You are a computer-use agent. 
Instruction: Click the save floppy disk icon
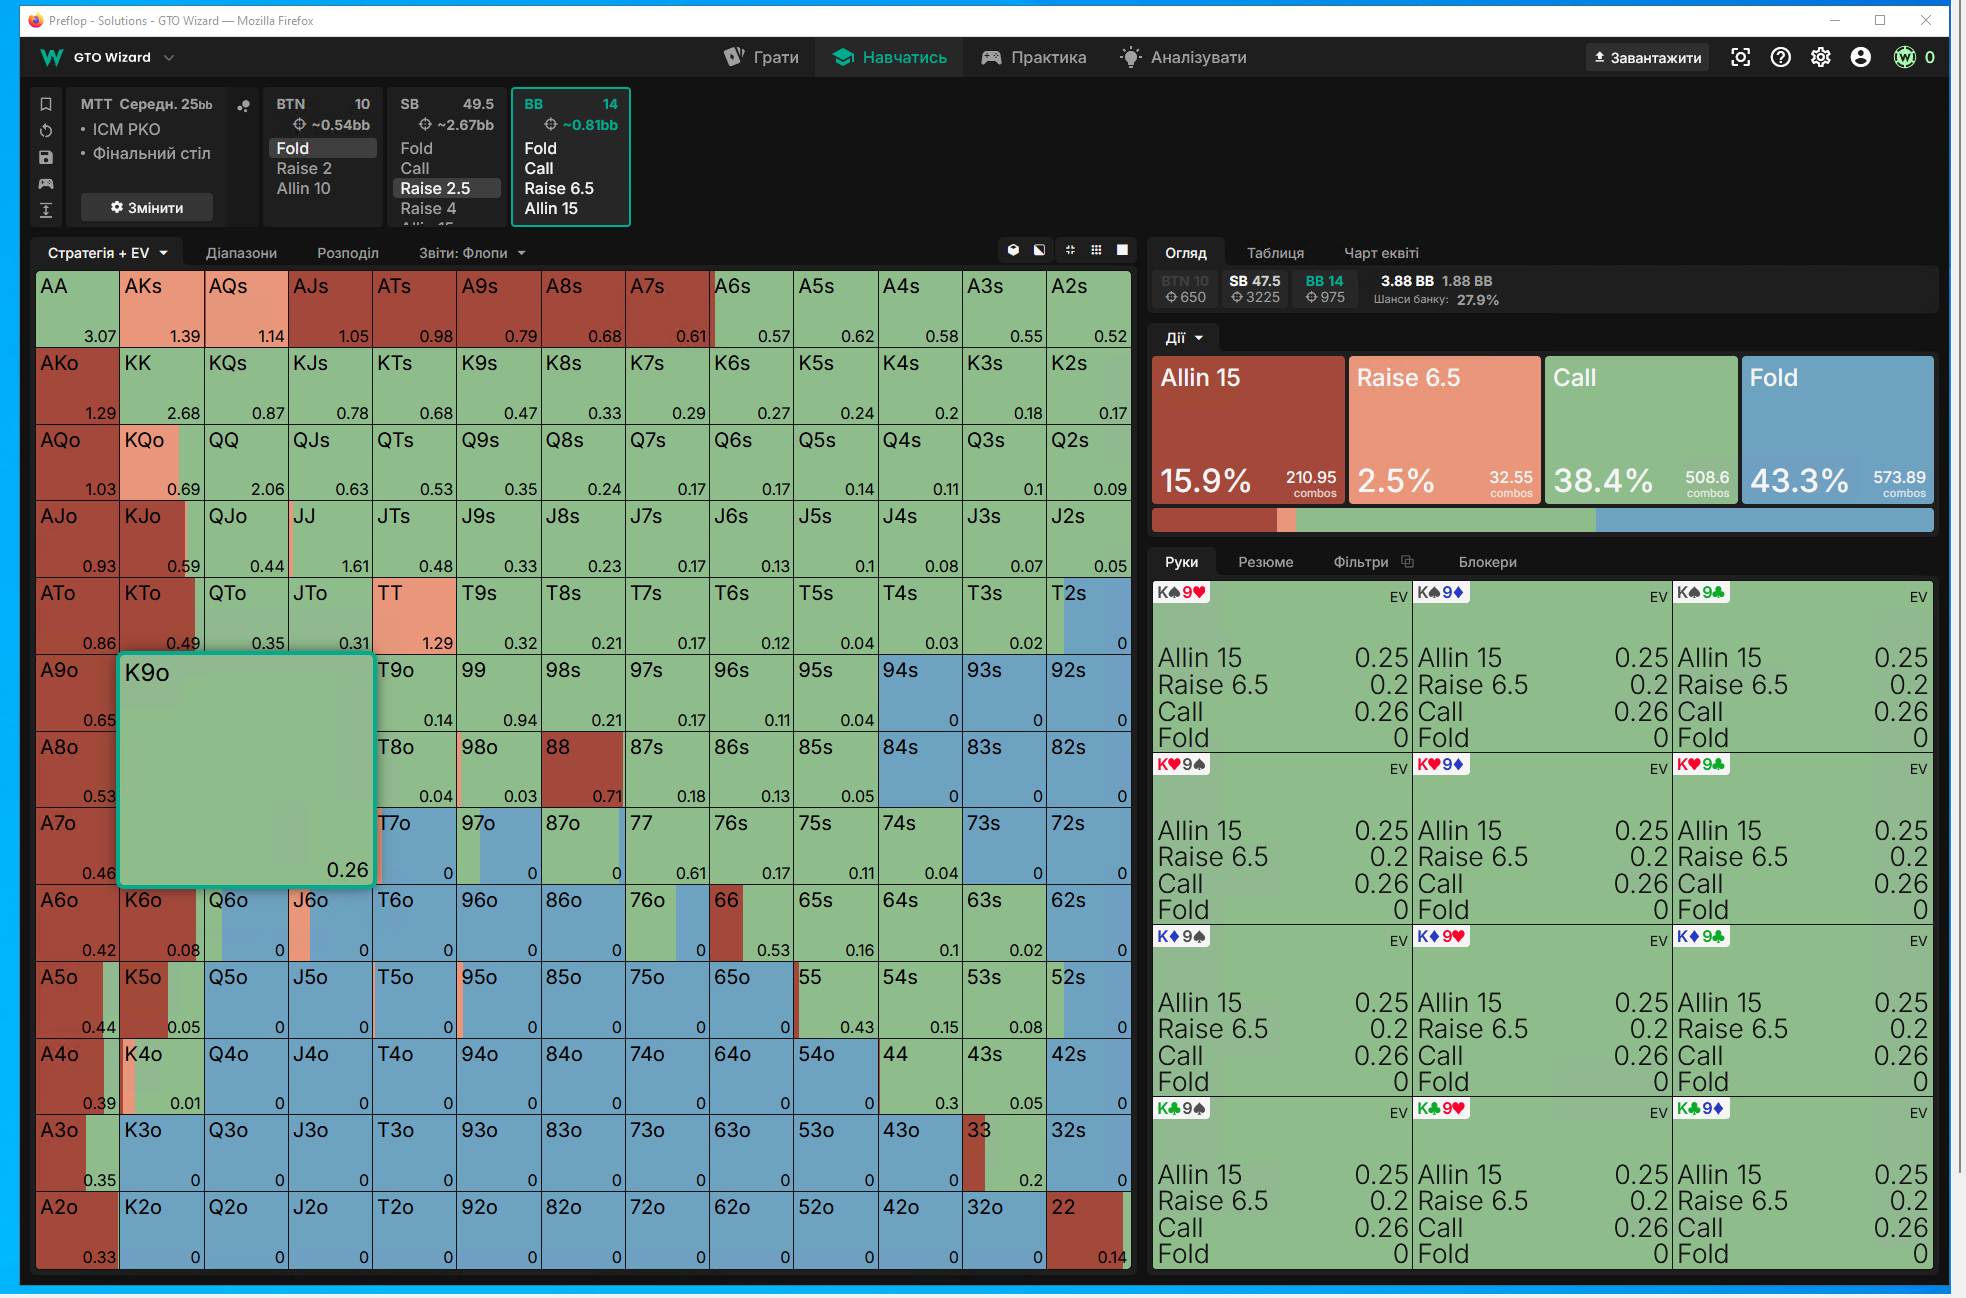click(x=46, y=157)
